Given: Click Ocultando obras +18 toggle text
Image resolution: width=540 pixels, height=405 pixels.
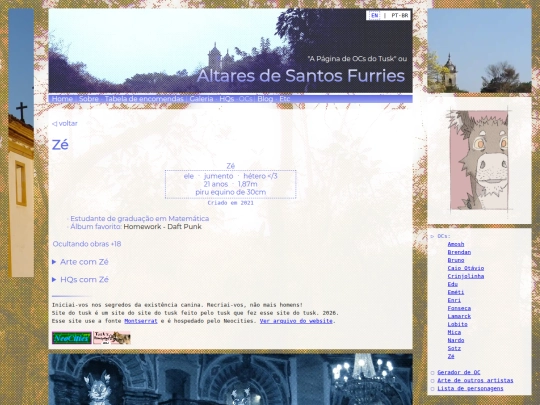Looking at the screenshot, I should tap(87, 244).
